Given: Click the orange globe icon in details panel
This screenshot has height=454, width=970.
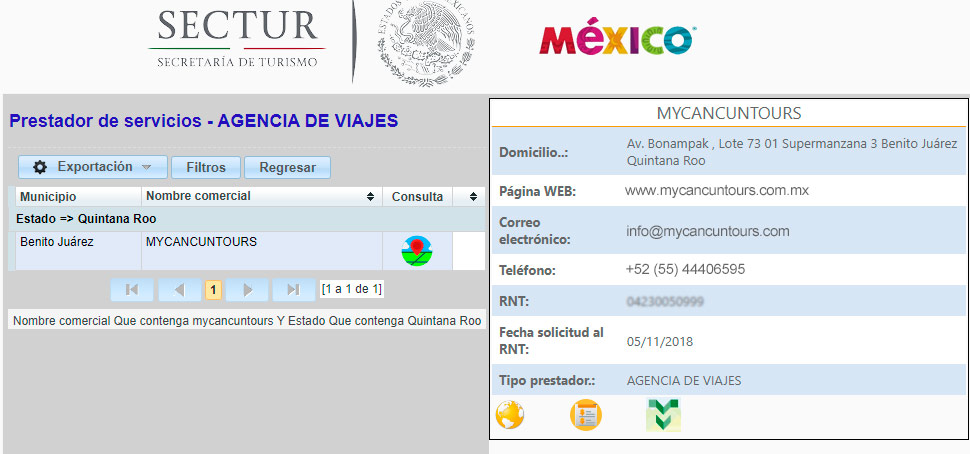Looking at the screenshot, I should click(510, 415).
